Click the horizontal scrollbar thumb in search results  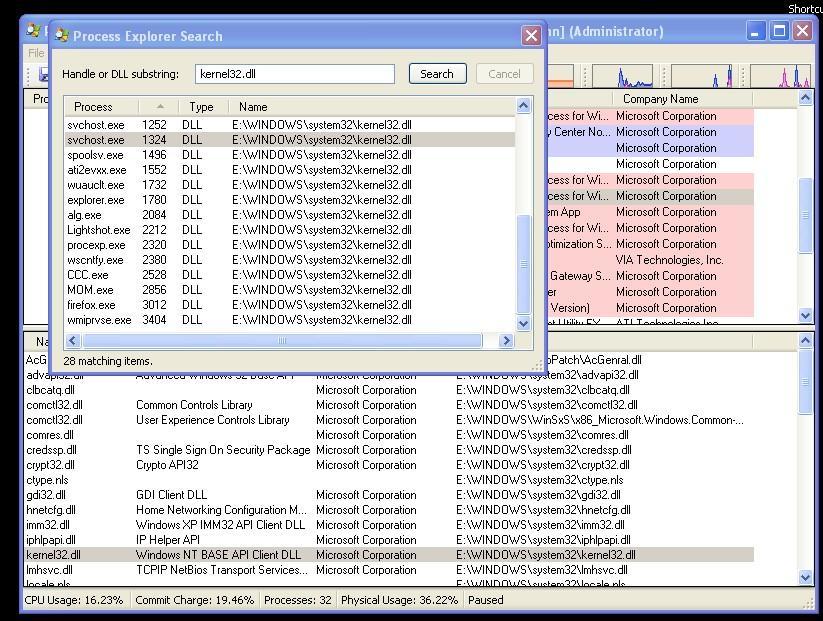(282, 341)
